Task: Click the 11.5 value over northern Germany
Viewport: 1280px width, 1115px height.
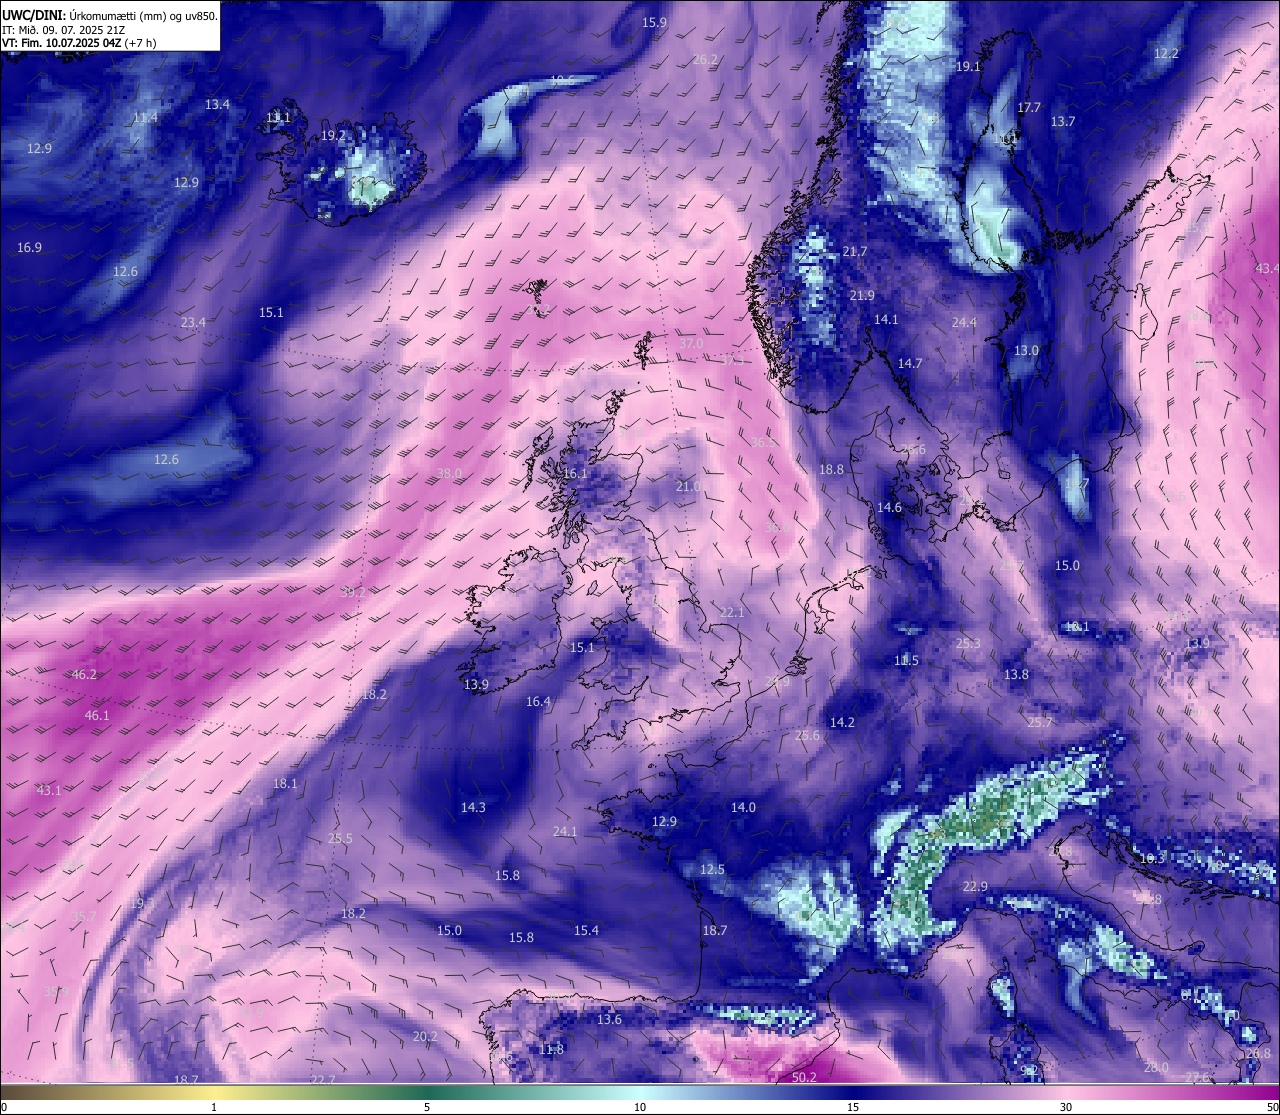Action: 906,660
